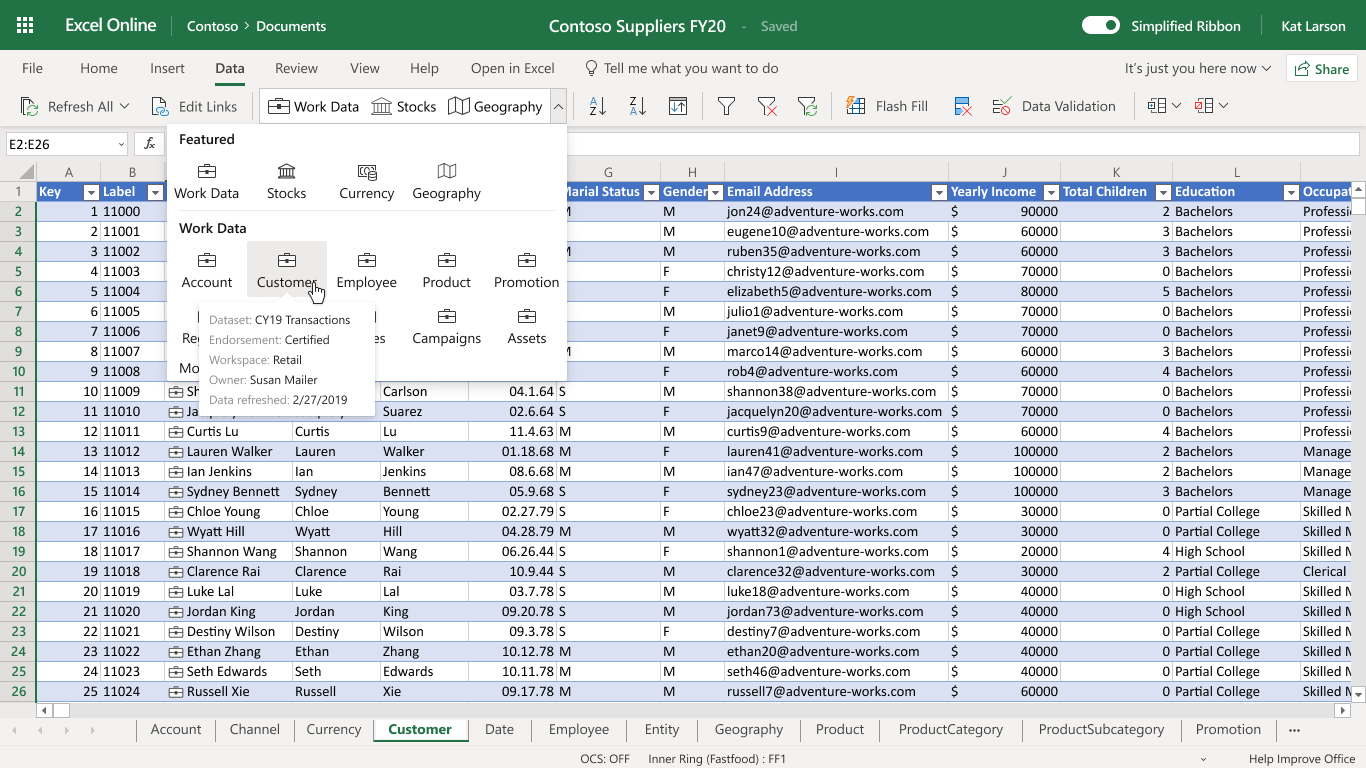The image size is (1366, 768).
Task: Select Customer work data type
Action: click(287, 270)
